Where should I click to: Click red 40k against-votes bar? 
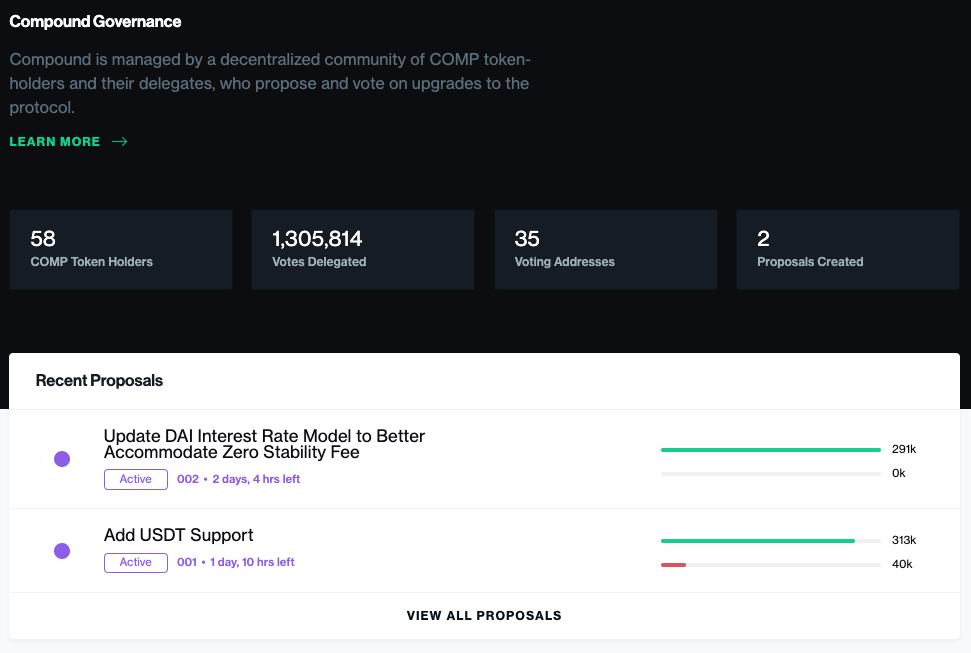(x=673, y=565)
